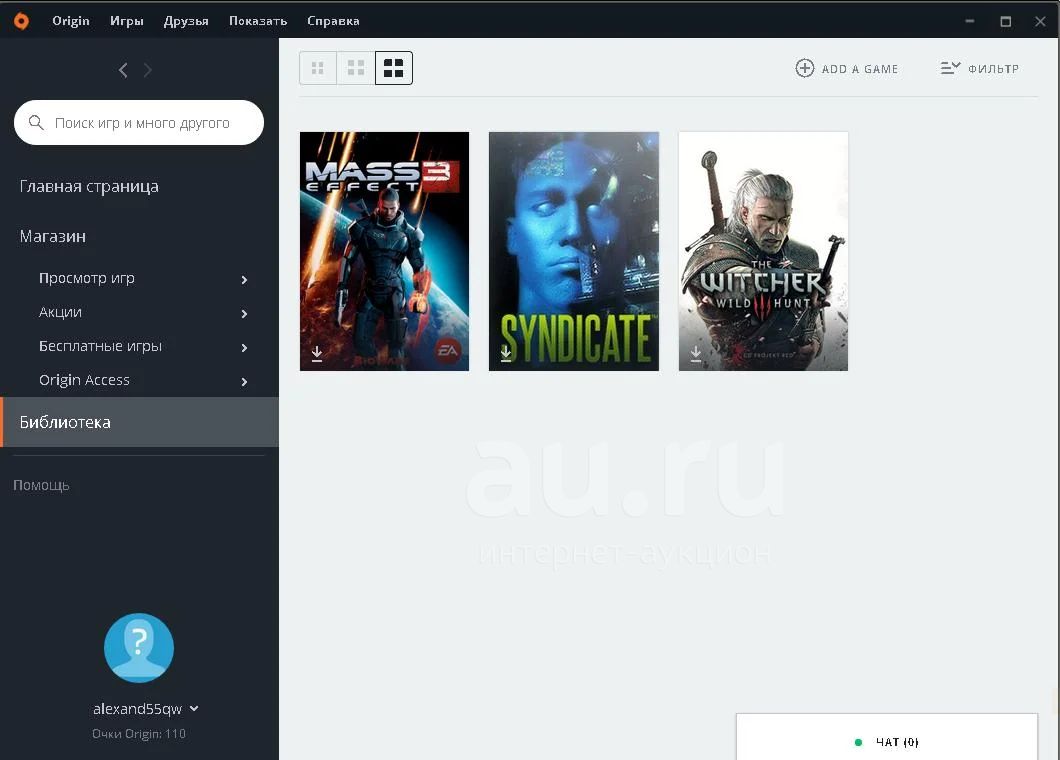Expand Просмотр игр submenu arrow

coord(244,280)
